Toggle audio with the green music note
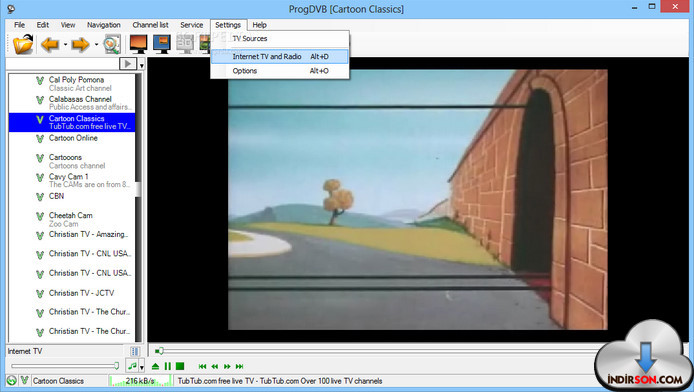Viewport: 694px width, 392px height. tap(132, 366)
